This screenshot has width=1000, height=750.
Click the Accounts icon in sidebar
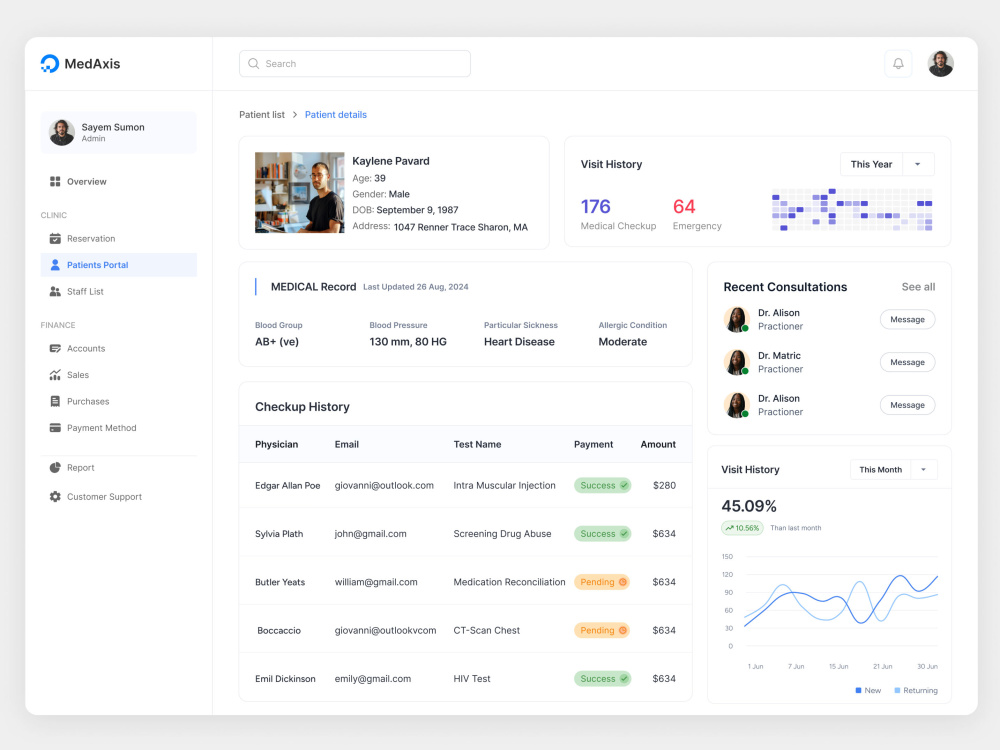(x=55, y=348)
